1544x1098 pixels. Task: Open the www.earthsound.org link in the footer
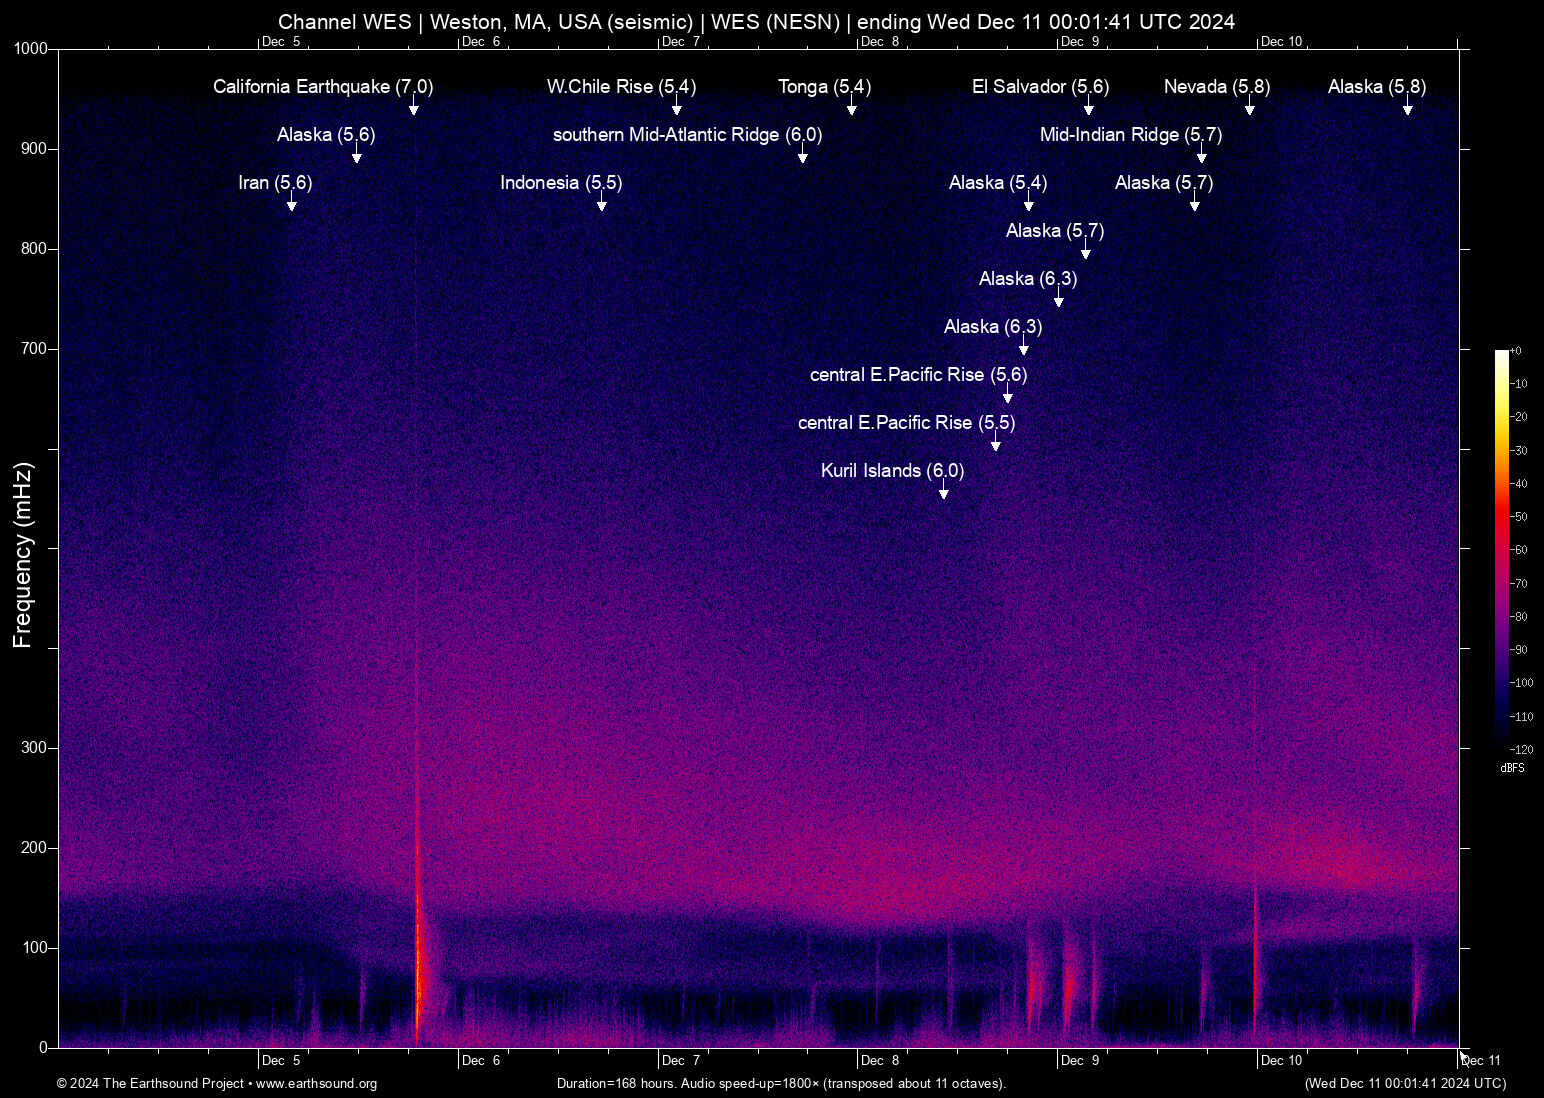(316, 1084)
